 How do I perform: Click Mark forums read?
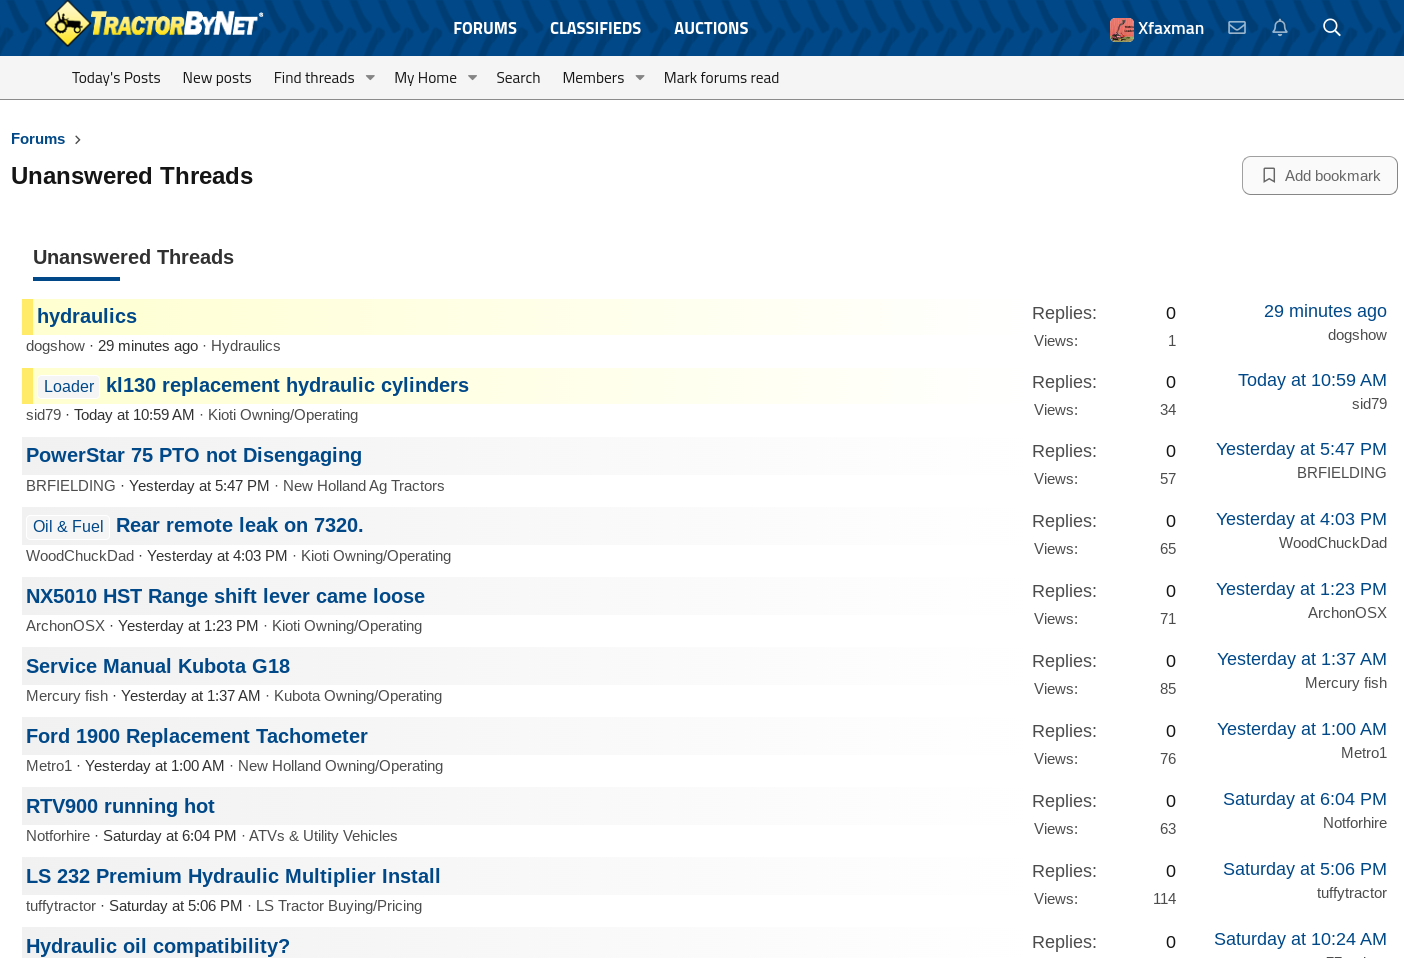(x=721, y=78)
